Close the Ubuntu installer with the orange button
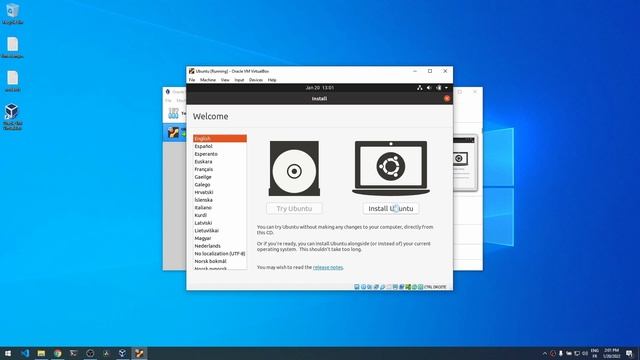The height and width of the screenshot is (360, 640). (447, 98)
